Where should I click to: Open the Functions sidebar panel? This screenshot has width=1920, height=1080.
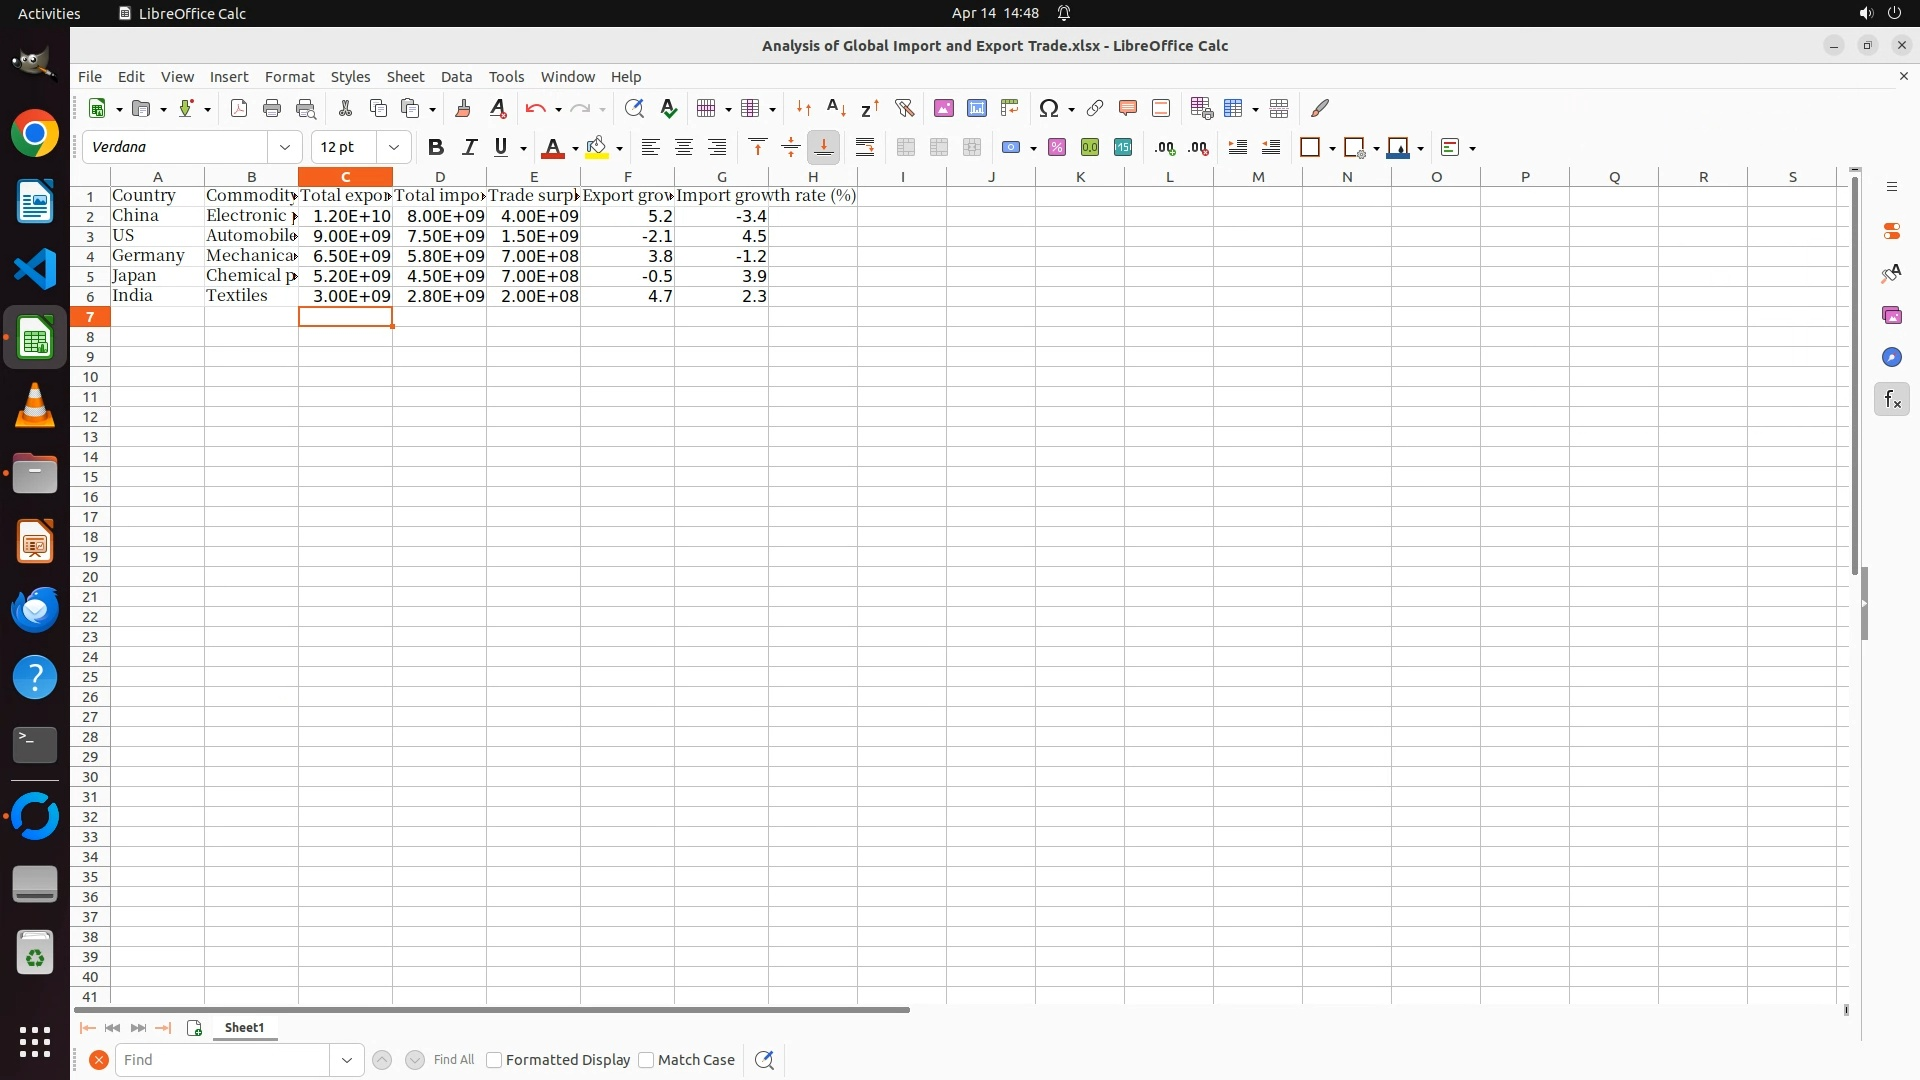click(1891, 400)
